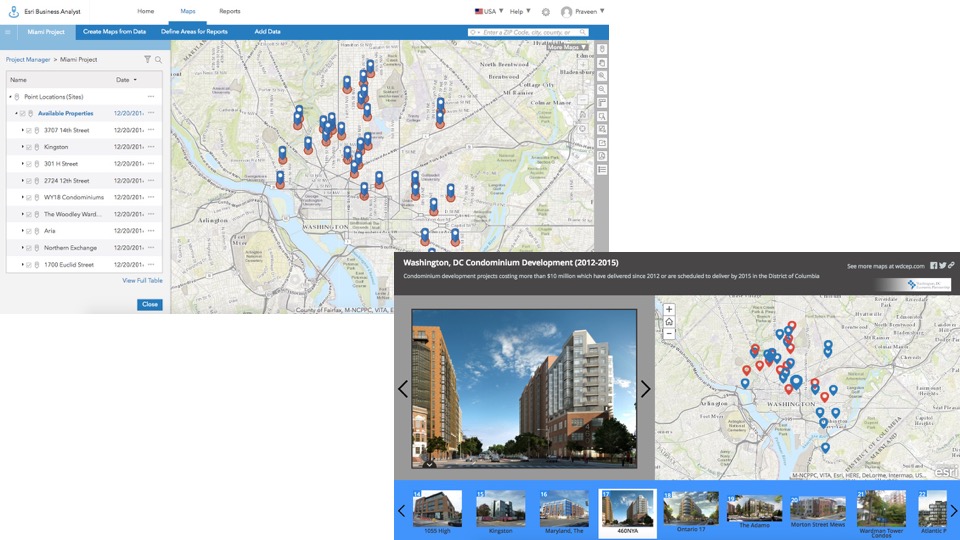Select the pan hand tool on map toolbar
The image size is (960, 540).
602,62
